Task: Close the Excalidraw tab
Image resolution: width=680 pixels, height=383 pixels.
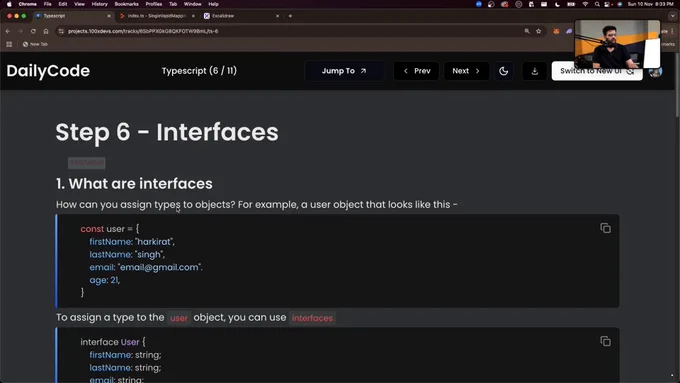Action: click(278, 16)
